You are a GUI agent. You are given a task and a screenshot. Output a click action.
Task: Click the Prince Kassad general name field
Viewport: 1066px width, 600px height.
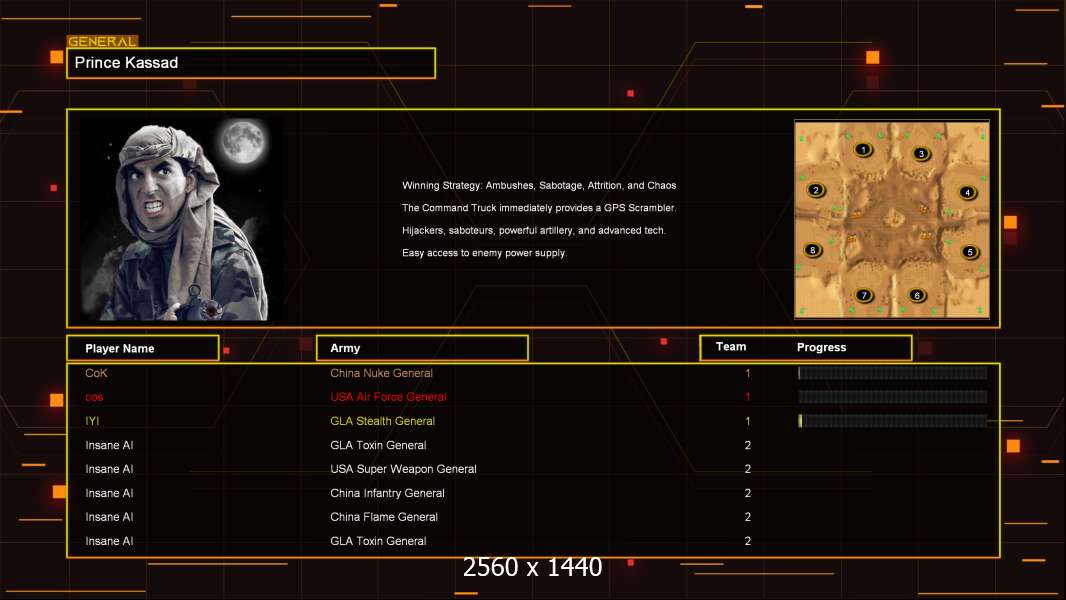pos(251,63)
